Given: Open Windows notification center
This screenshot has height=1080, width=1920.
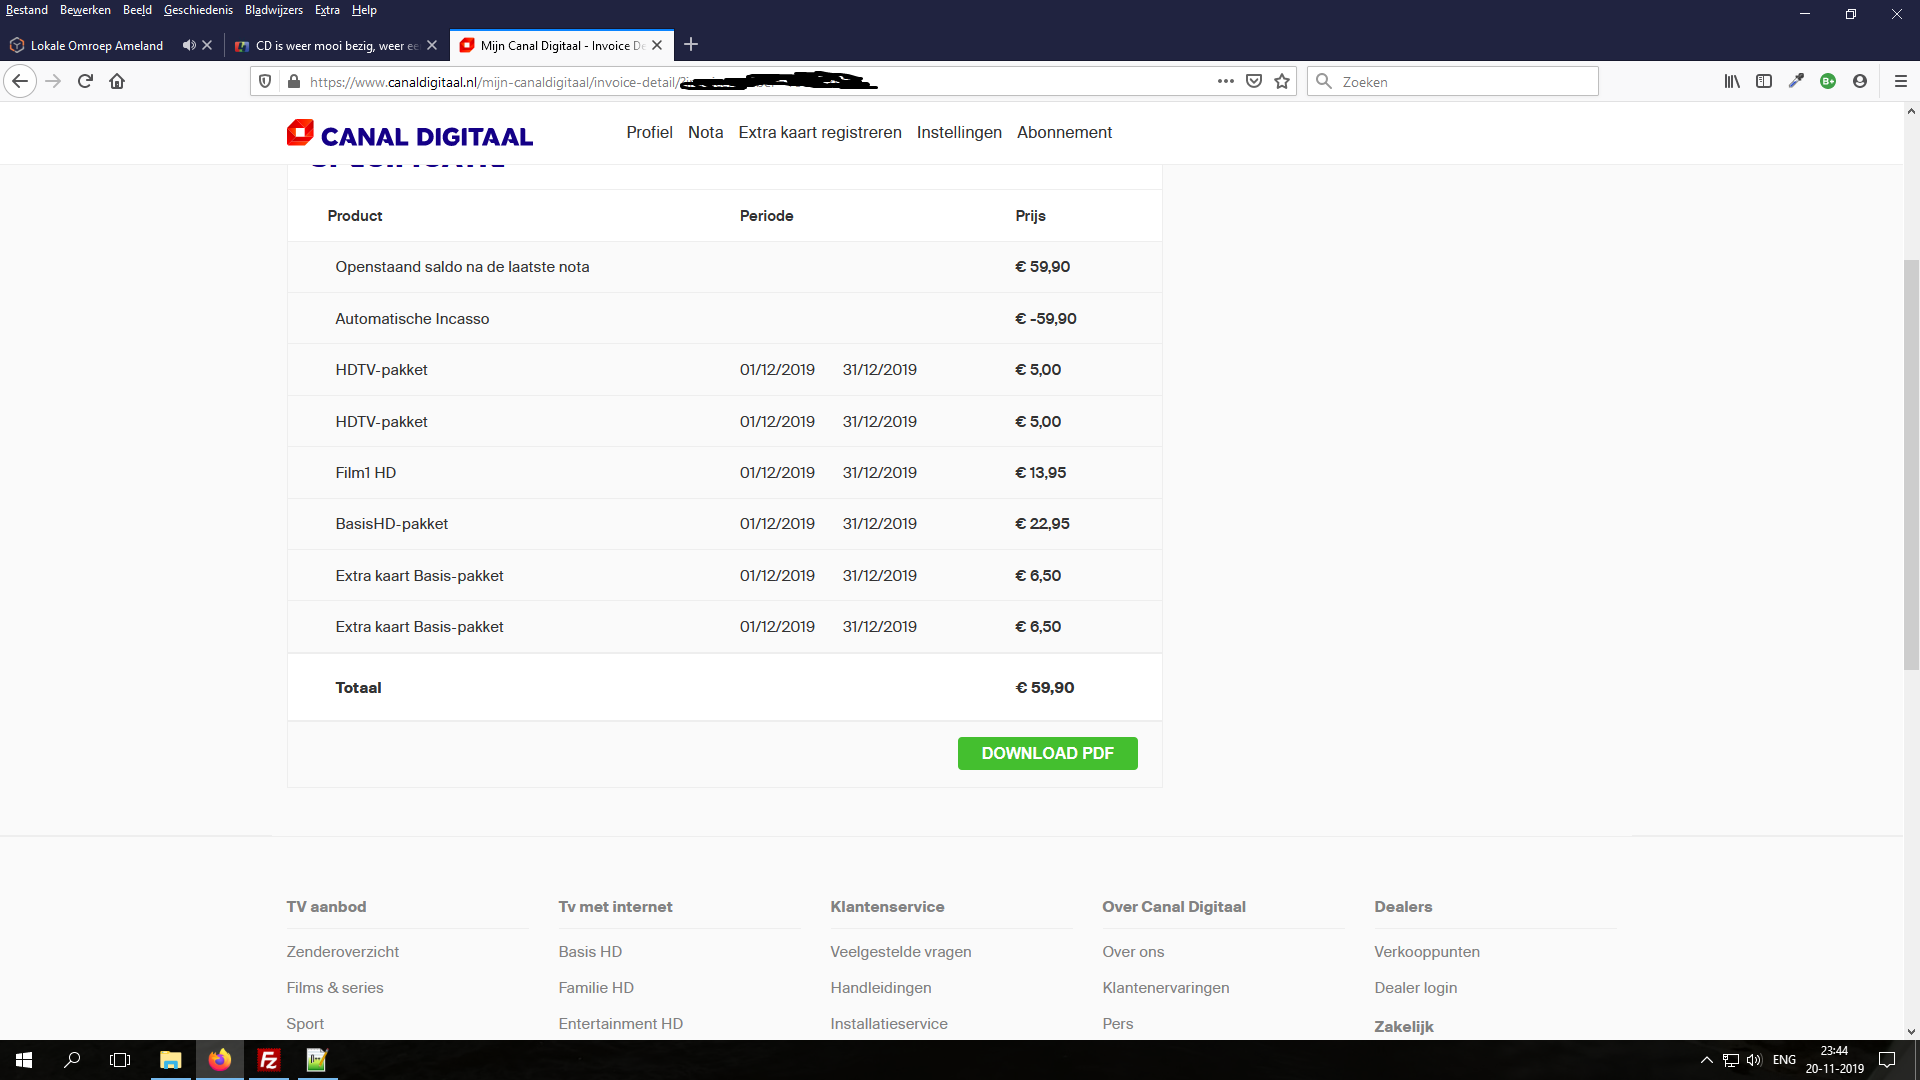Looking at the screenshot, I should tap(1887, 1060).
